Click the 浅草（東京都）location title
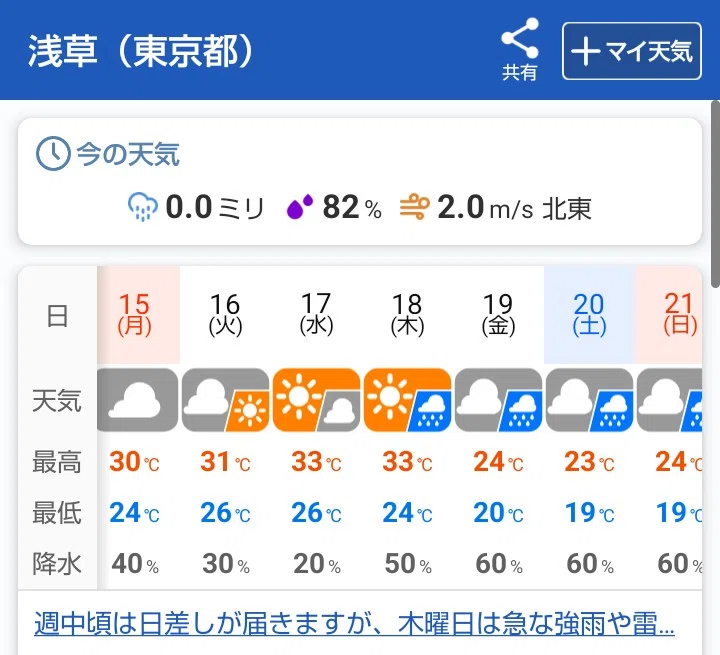Viewport: 720px width, 655px height. [x=141, y=51]
